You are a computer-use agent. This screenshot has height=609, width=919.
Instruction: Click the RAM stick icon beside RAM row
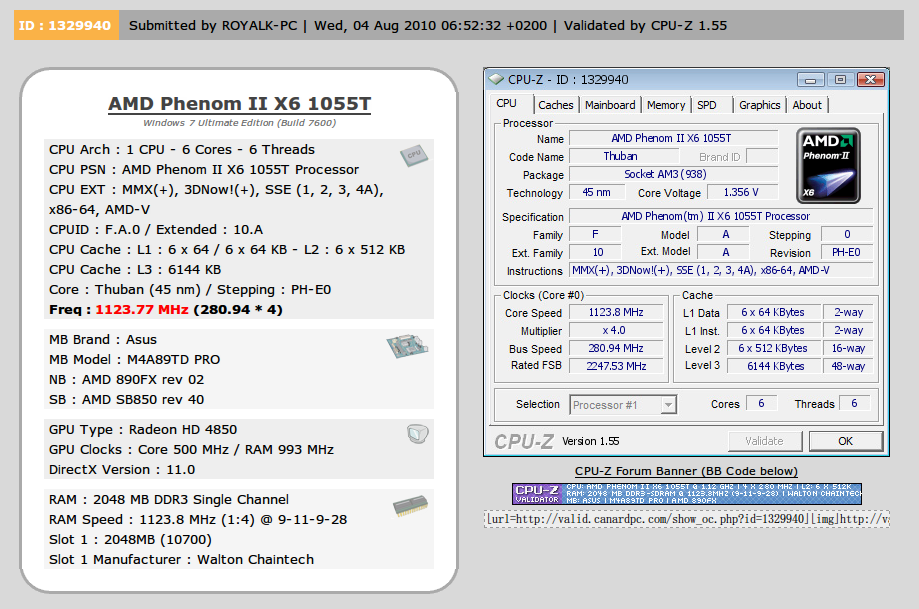click(x=410, y=506)
